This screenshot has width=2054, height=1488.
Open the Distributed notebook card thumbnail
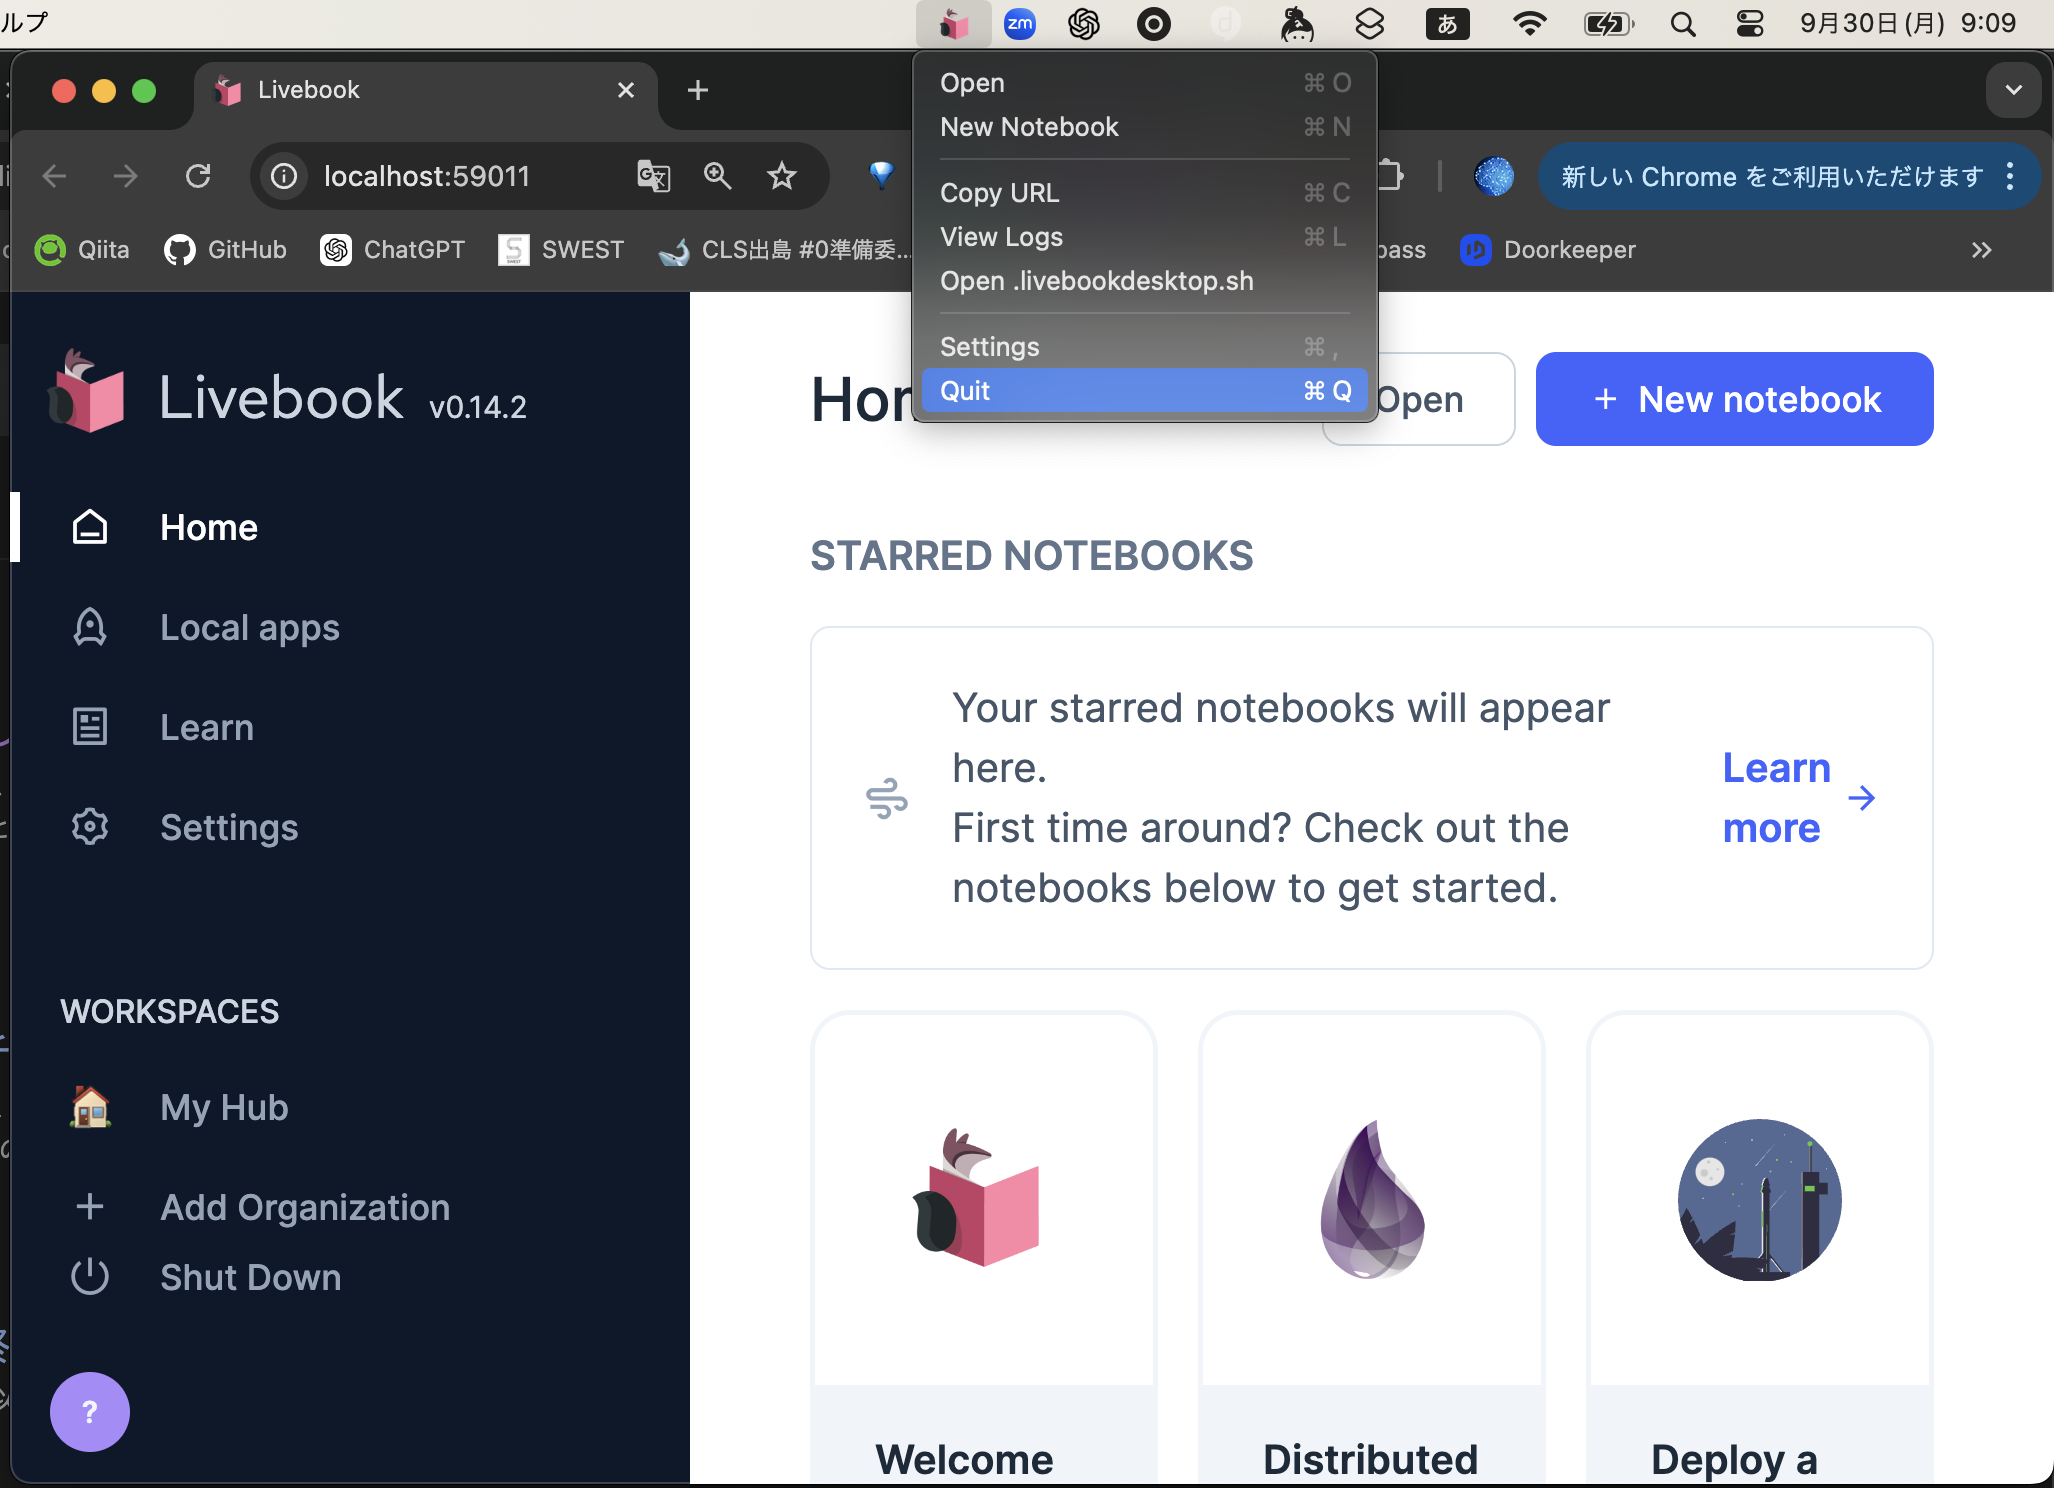coord(1371,1199)
